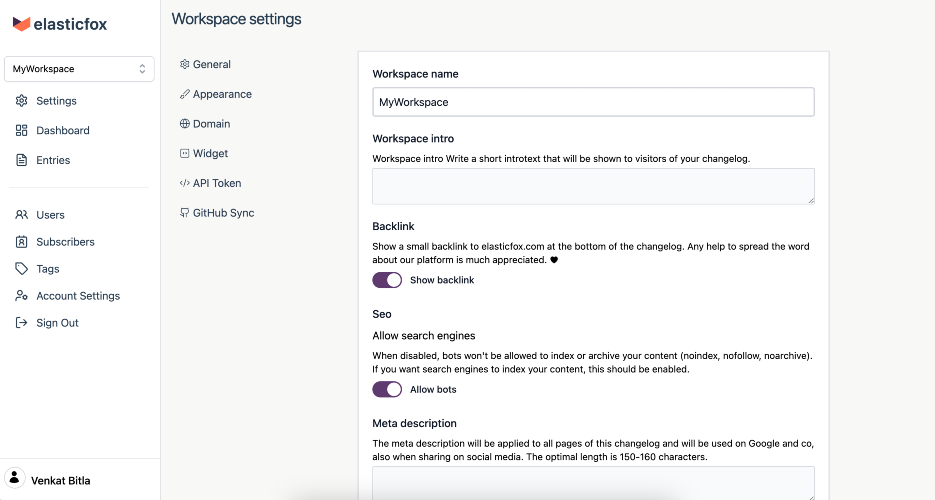Click the Backlink section heading
The image size is (935, 500).
pos(393,226)
